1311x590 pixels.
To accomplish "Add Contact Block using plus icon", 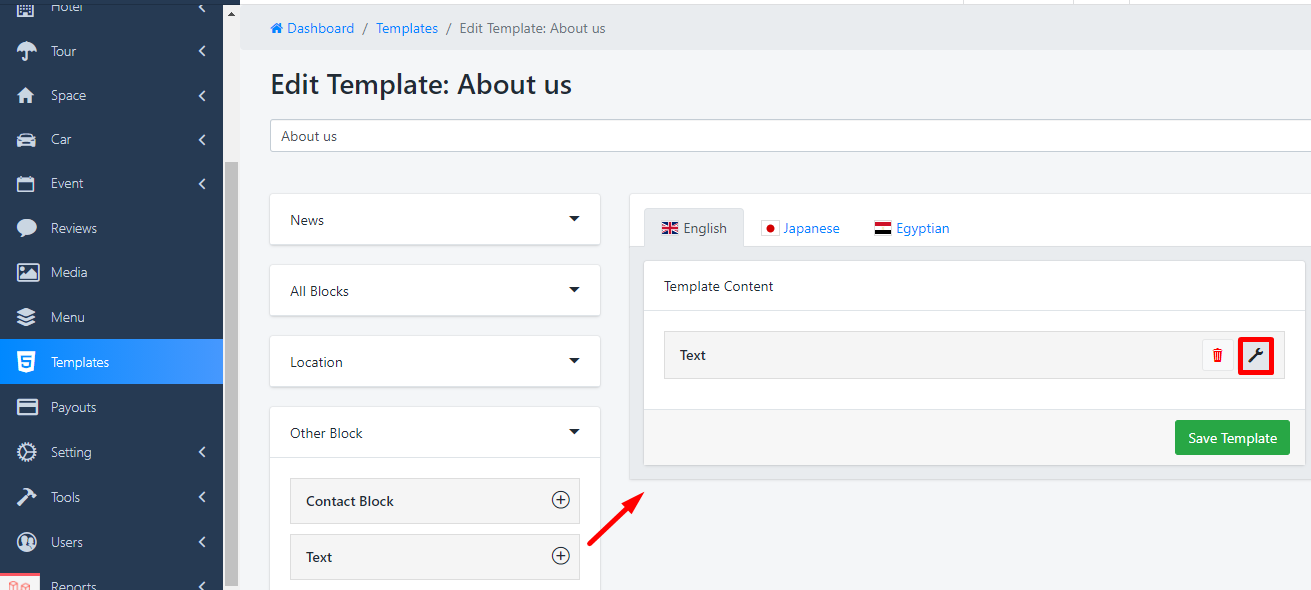I will coord(560,500).
